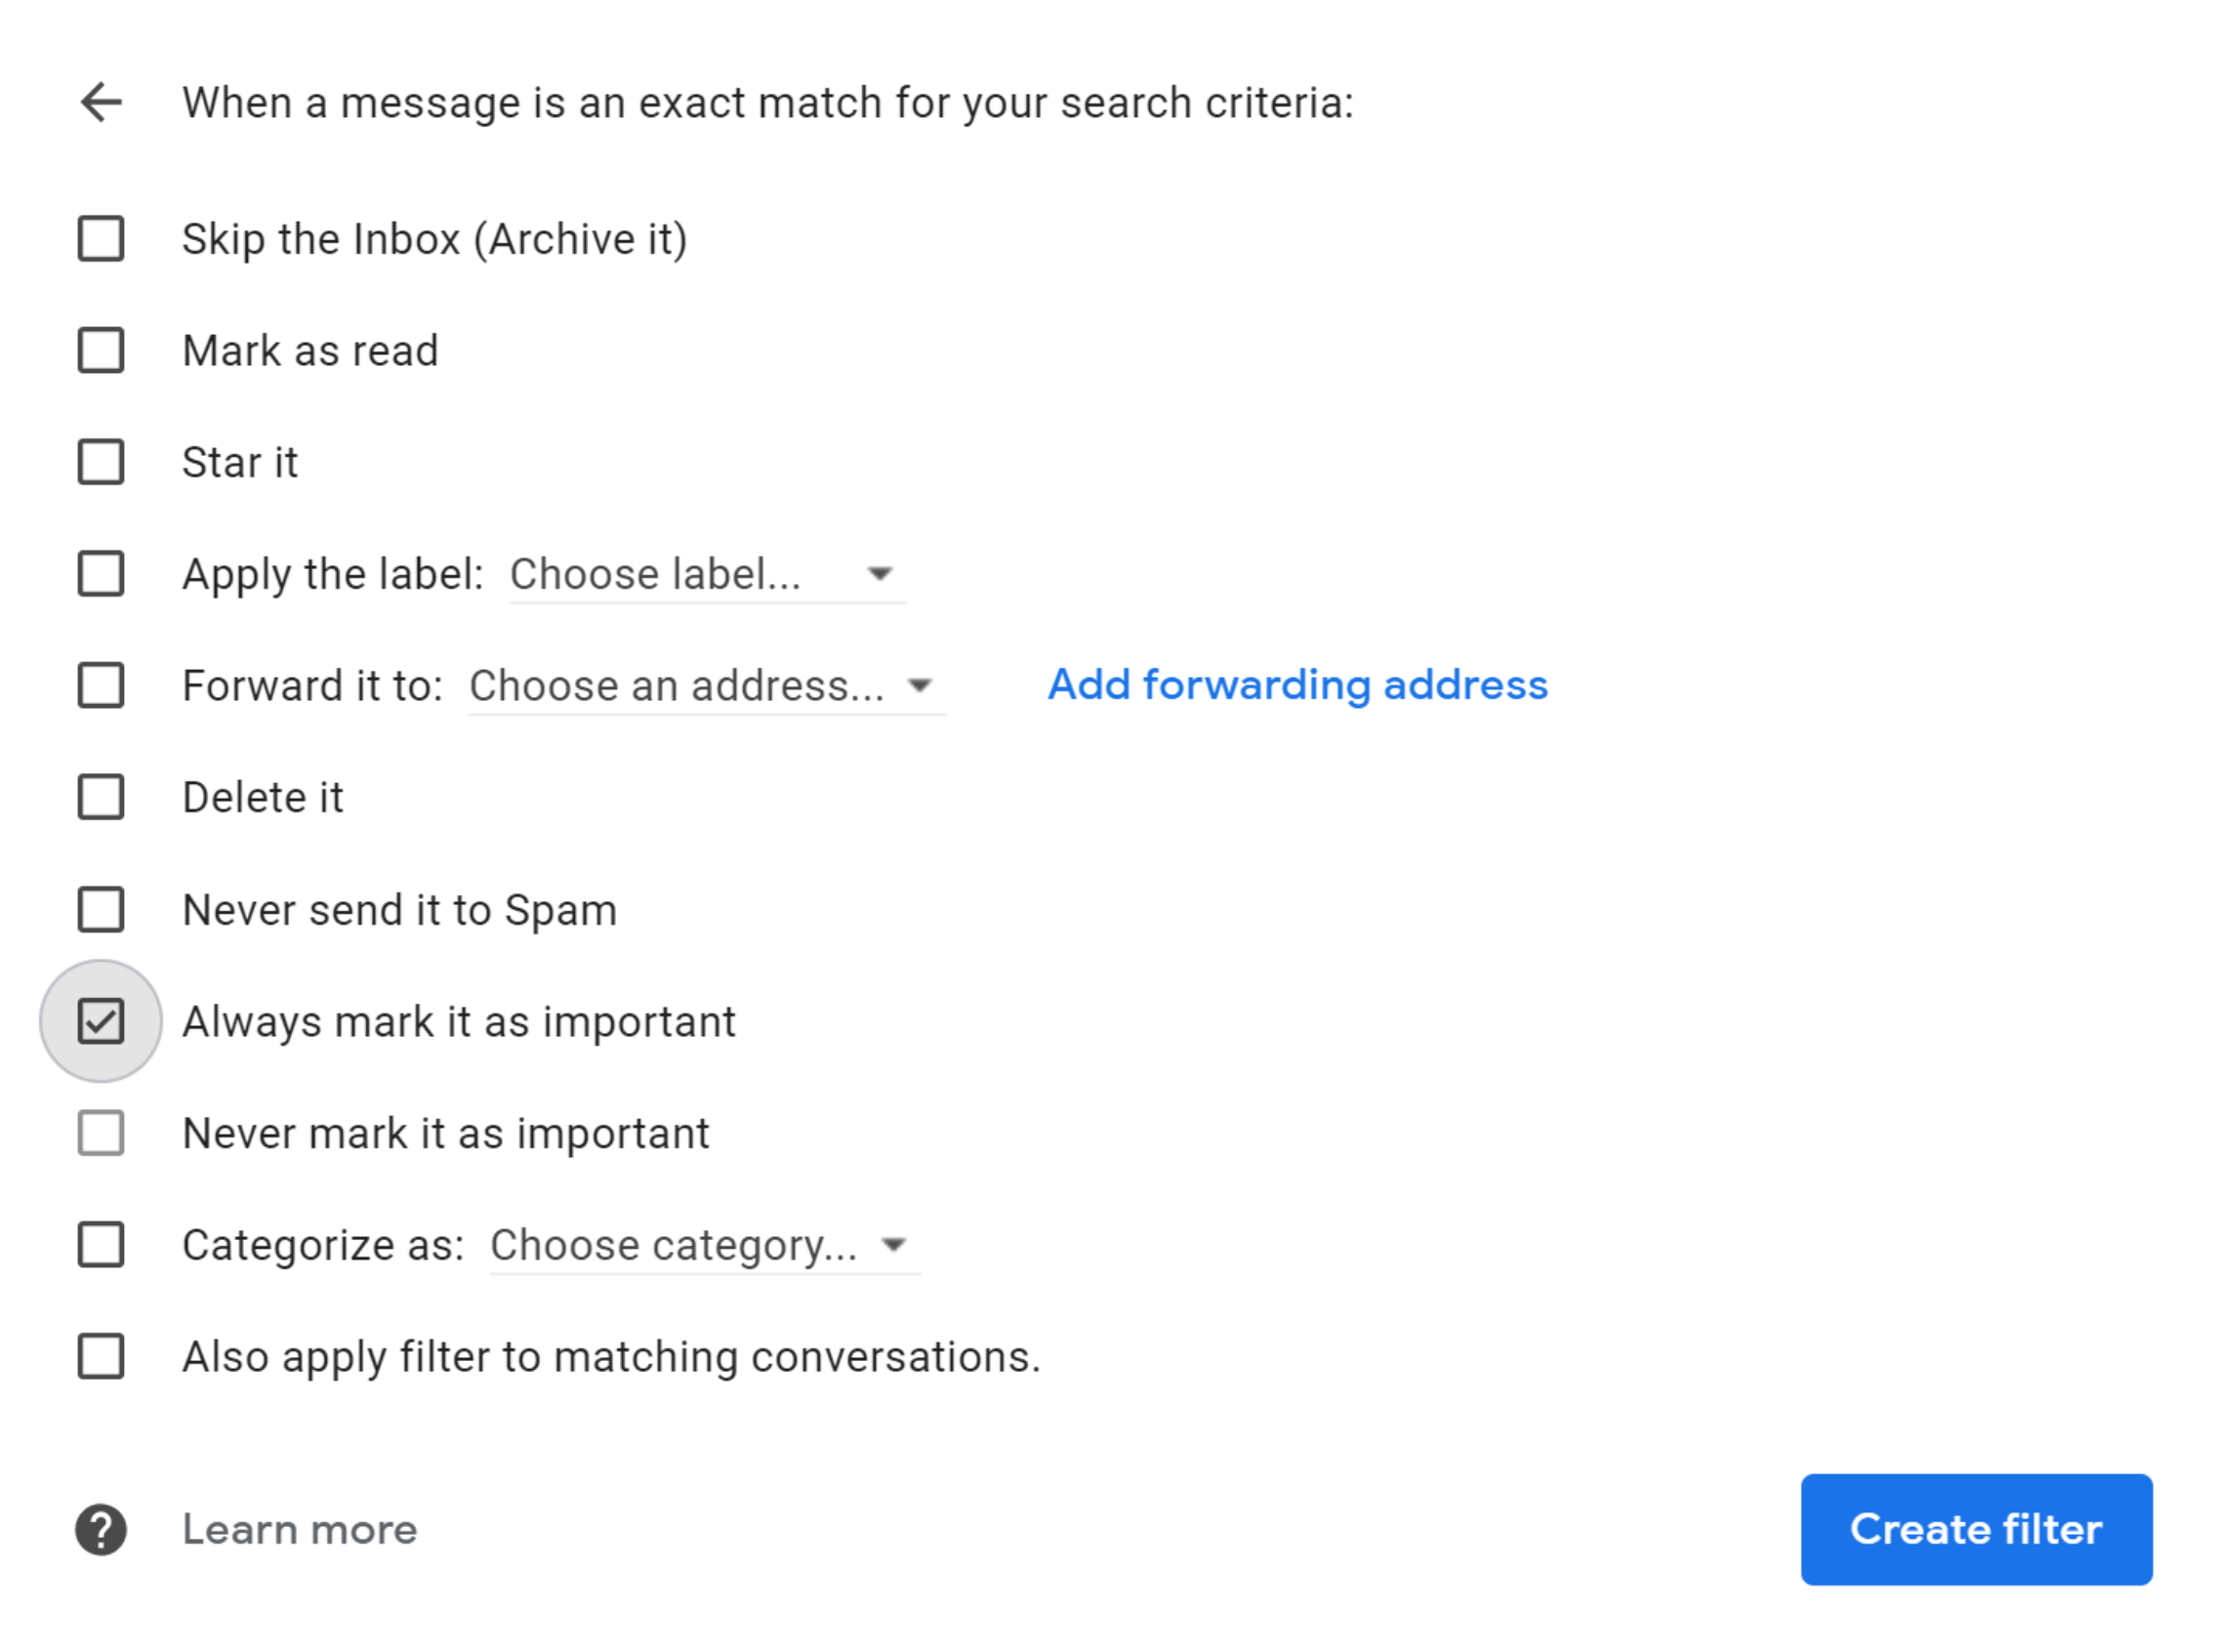
Task: Check Skip the Inbox (Archive it)
Action: pyautogui.click(x=101, y=239)
